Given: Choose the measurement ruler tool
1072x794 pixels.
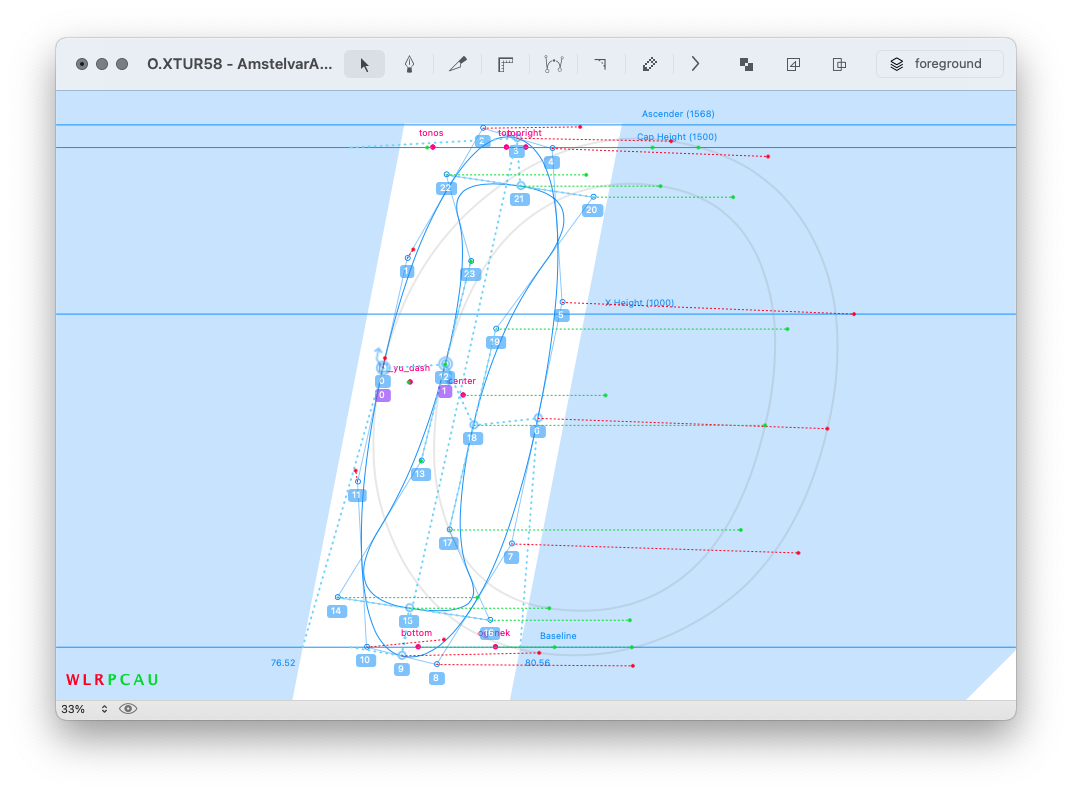Looking at the screenshot, I should (505, 64).
